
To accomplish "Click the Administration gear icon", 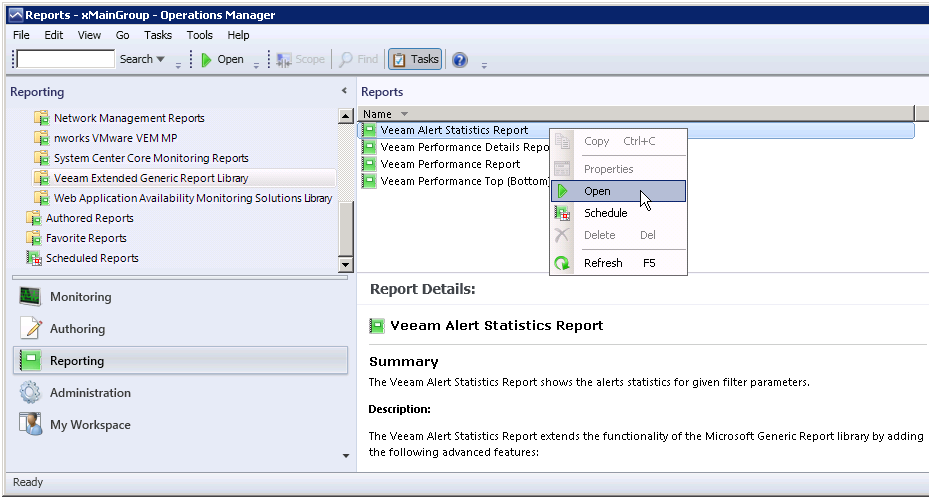I will tap(30, 393).
